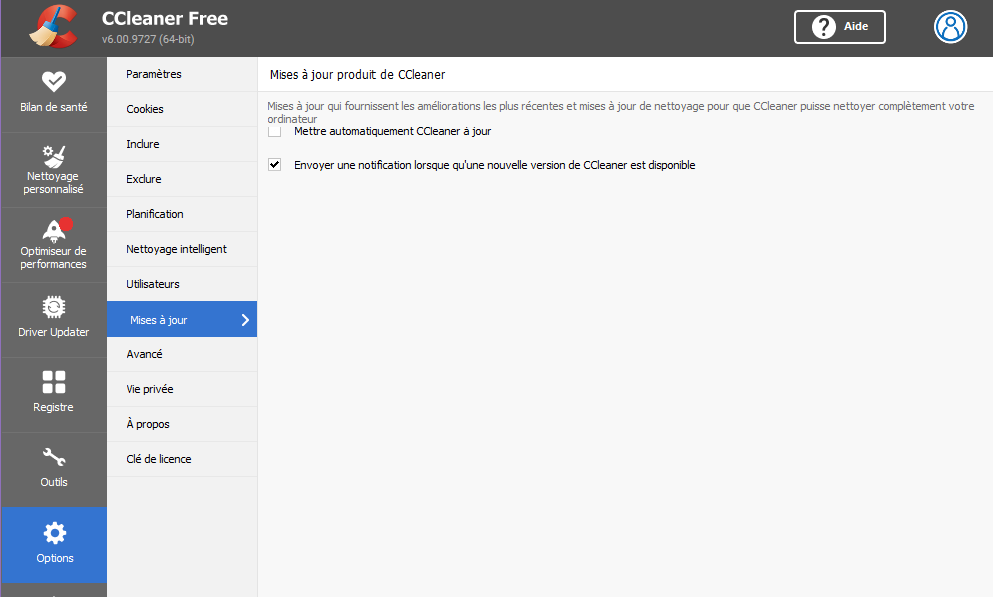993x597 pixels.
Task: Click the Aide help button
Action: (840, 27)
